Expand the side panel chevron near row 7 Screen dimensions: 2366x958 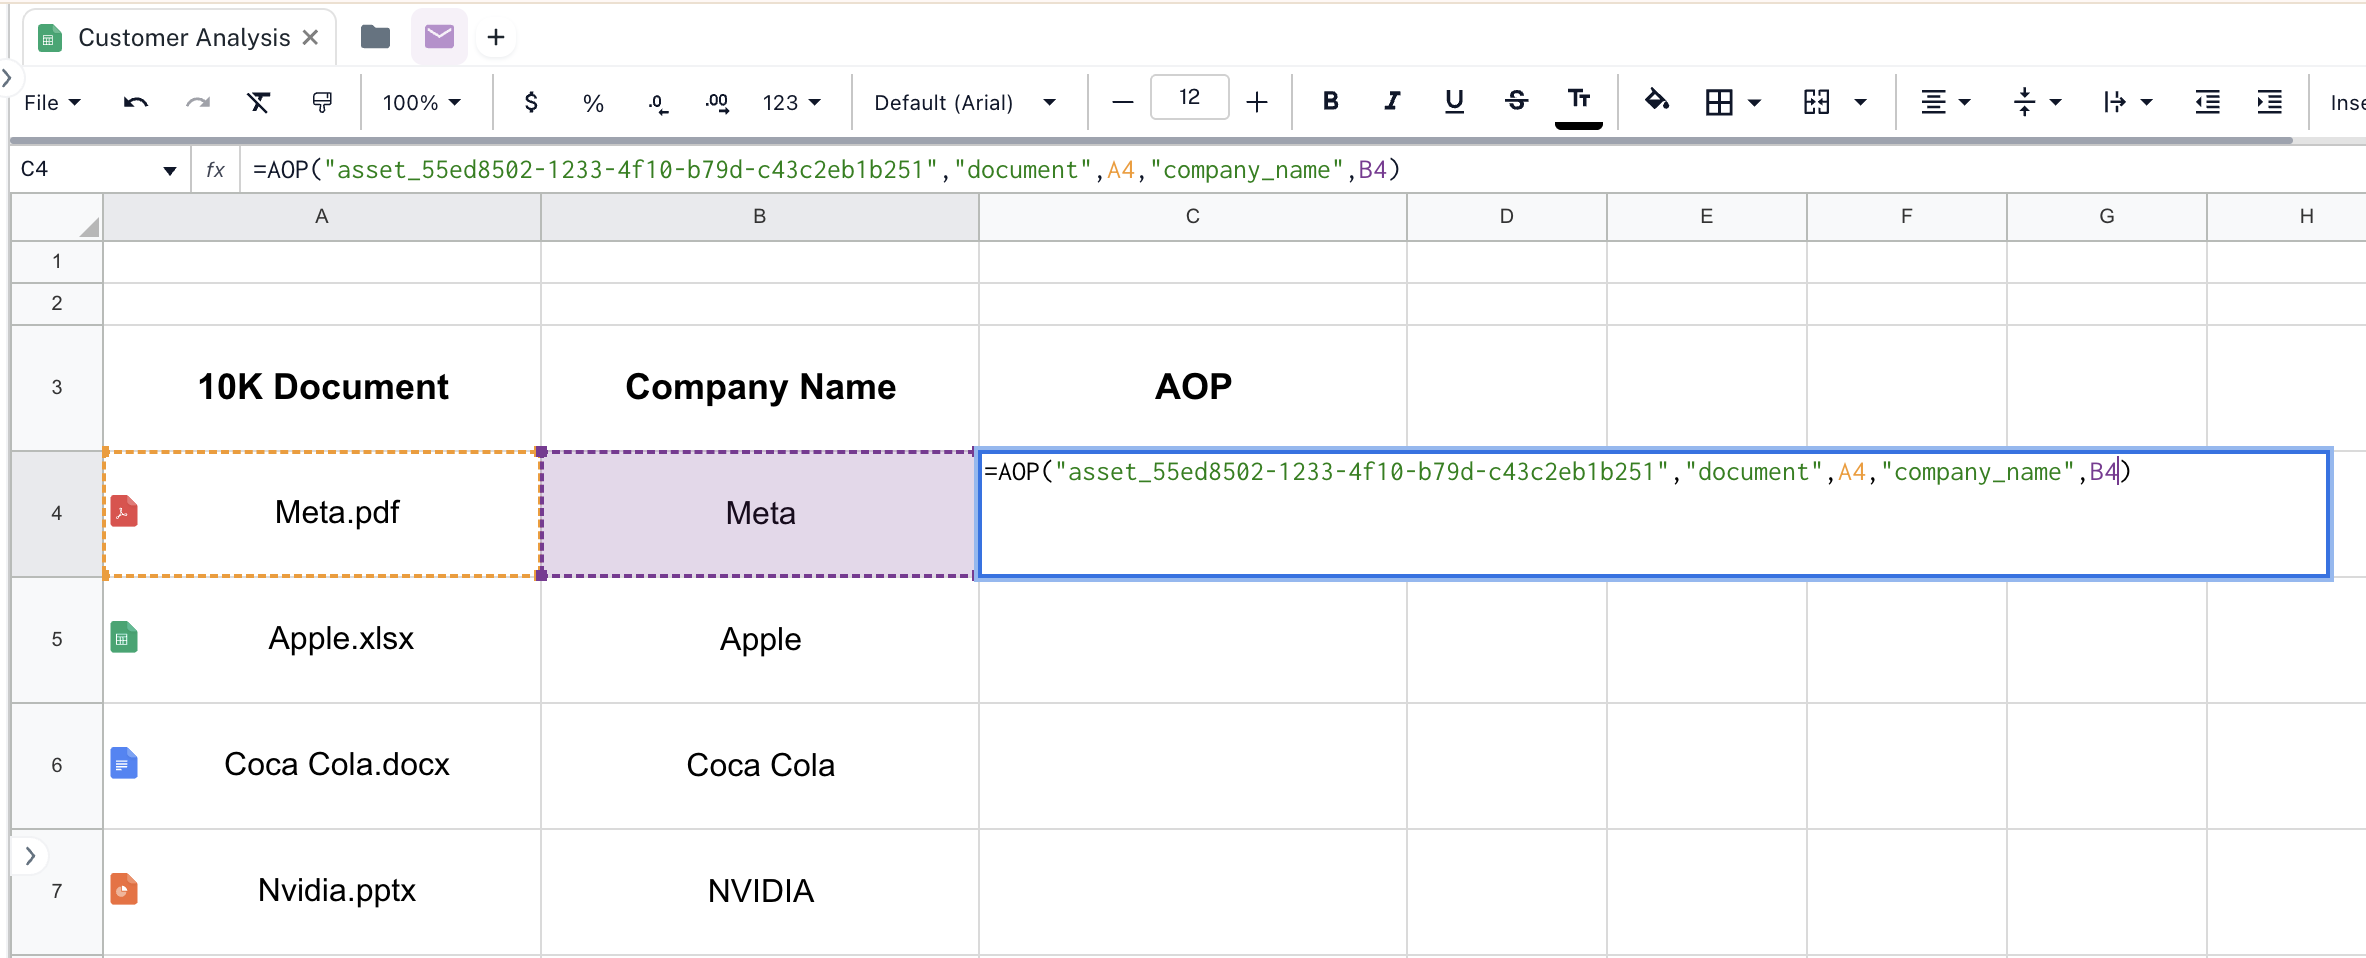30,856
